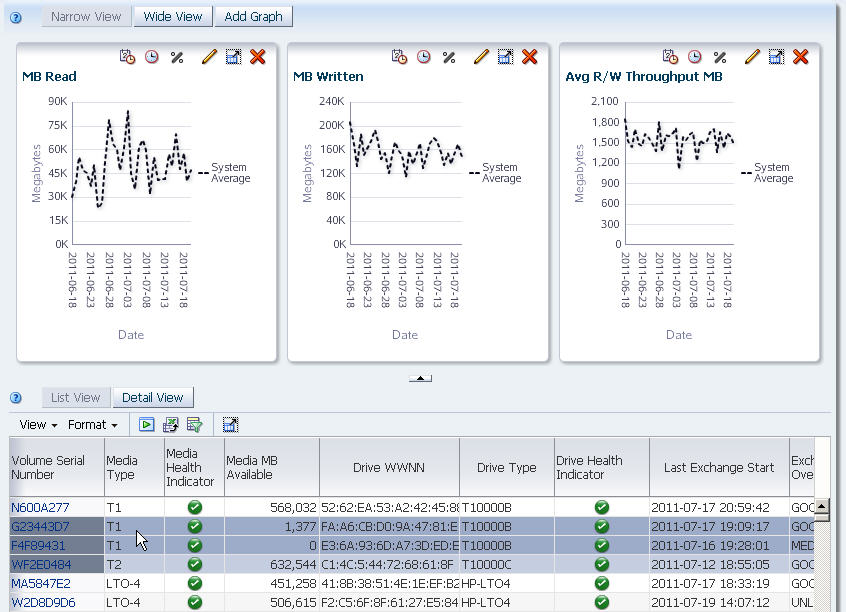Click the Add Graph button

point(254,17)
